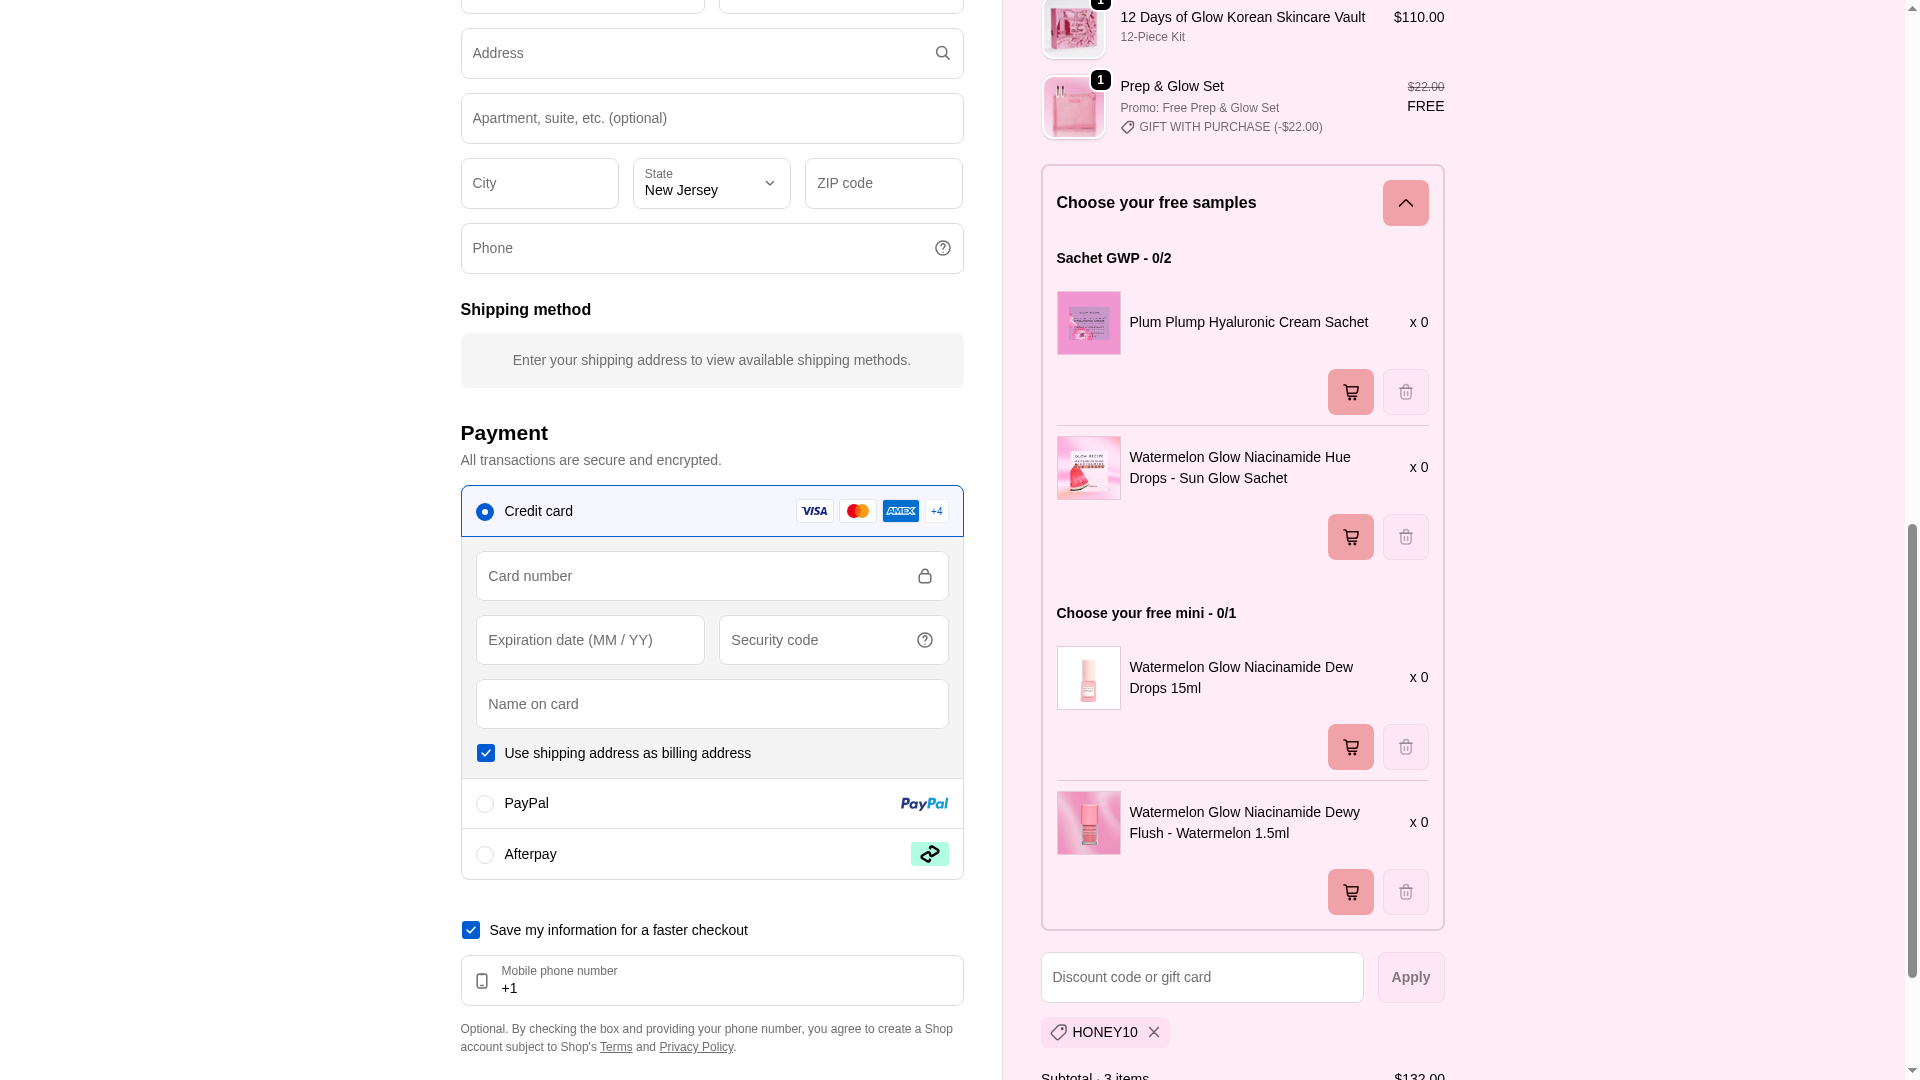The height and width of the screenshot is (1080, 1920).
Task: Open the Privacy Policy link
Action: tap(696, 1047)
